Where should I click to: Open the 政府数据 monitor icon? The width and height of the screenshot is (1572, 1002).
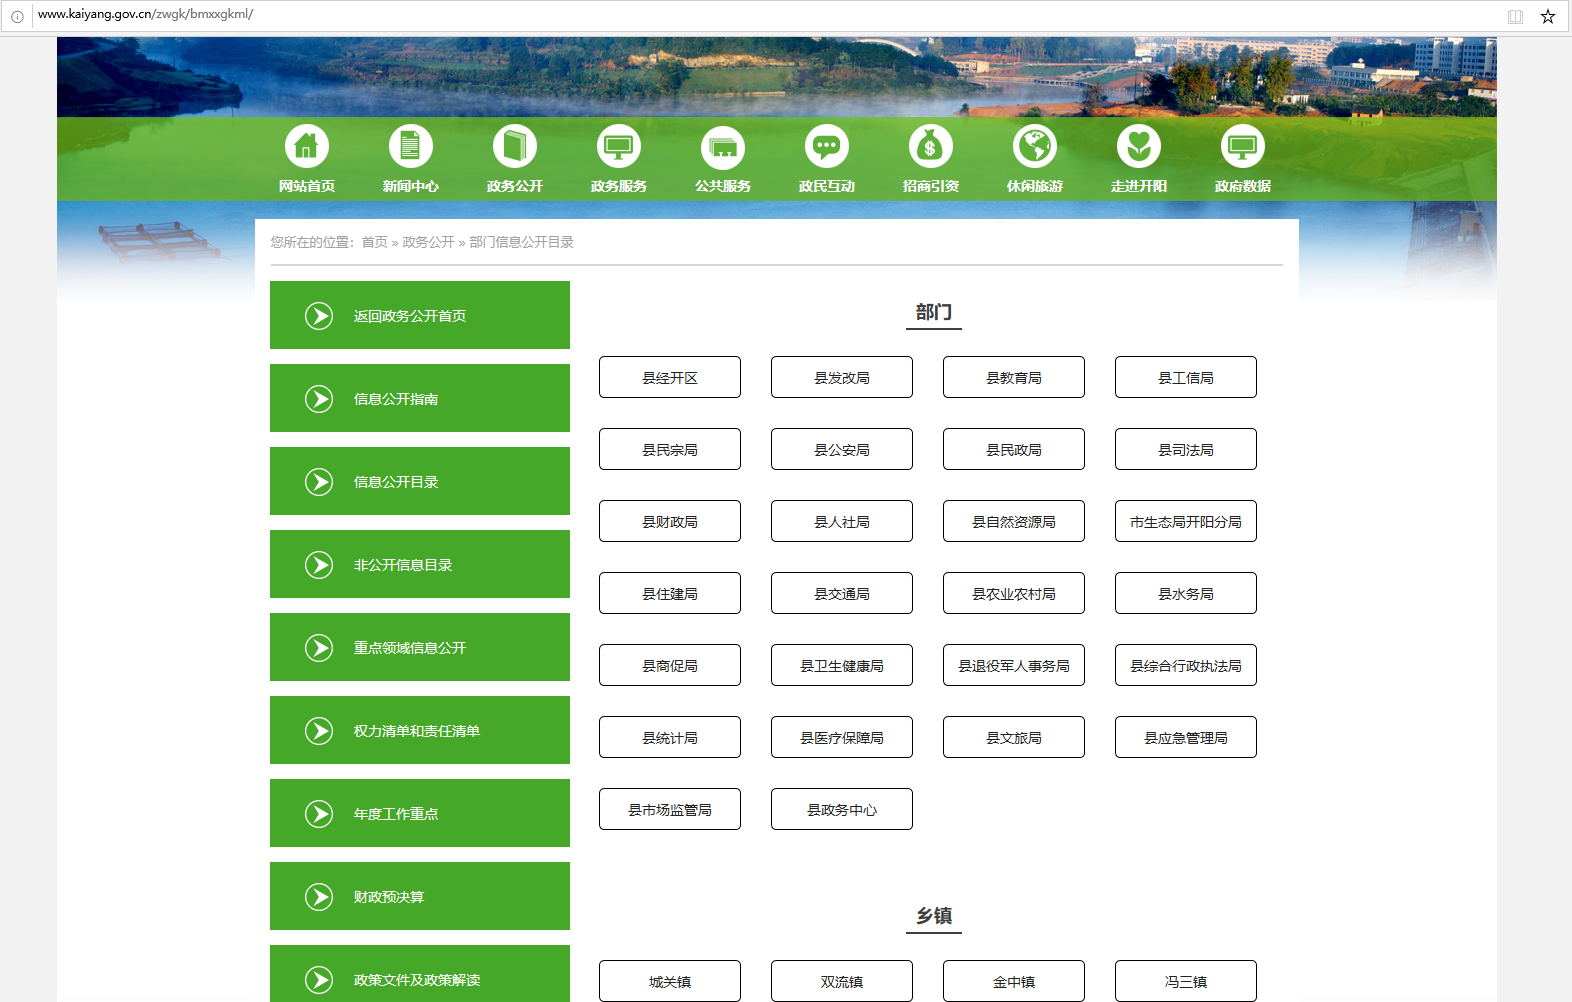(x=1242, y=147)
